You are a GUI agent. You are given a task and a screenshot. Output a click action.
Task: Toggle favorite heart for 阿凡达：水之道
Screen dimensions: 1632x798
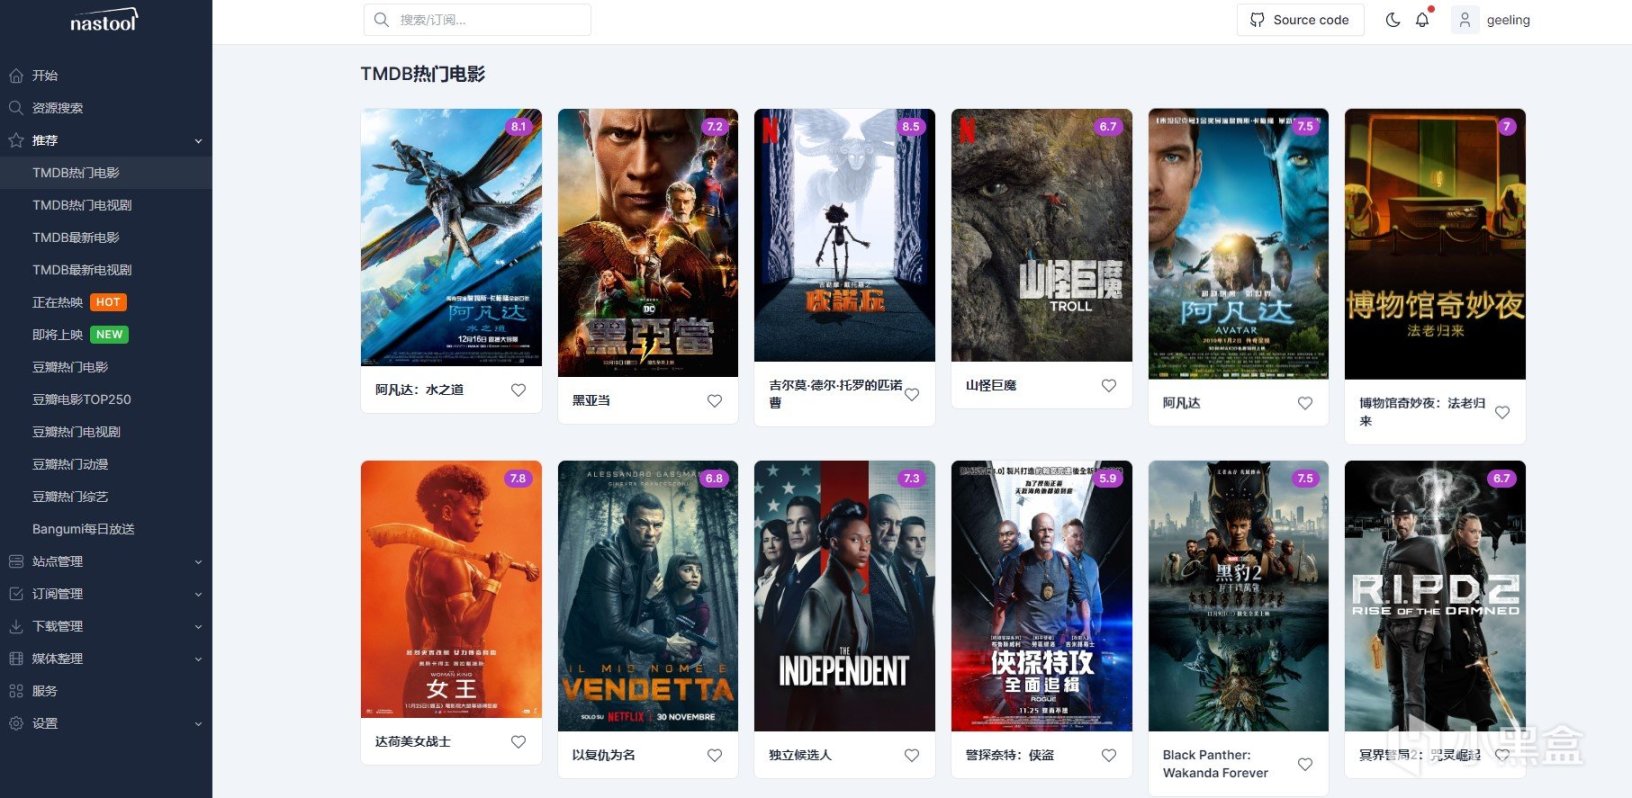[518, 390]
